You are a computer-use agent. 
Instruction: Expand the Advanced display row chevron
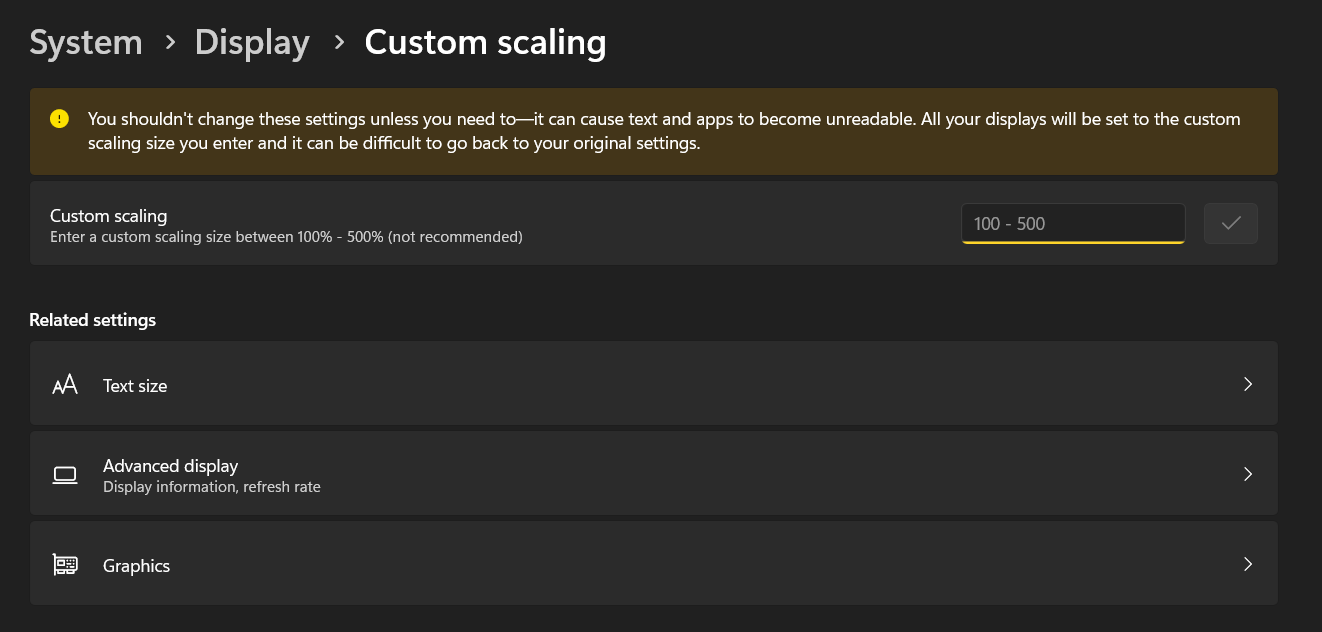[1247, 473]
